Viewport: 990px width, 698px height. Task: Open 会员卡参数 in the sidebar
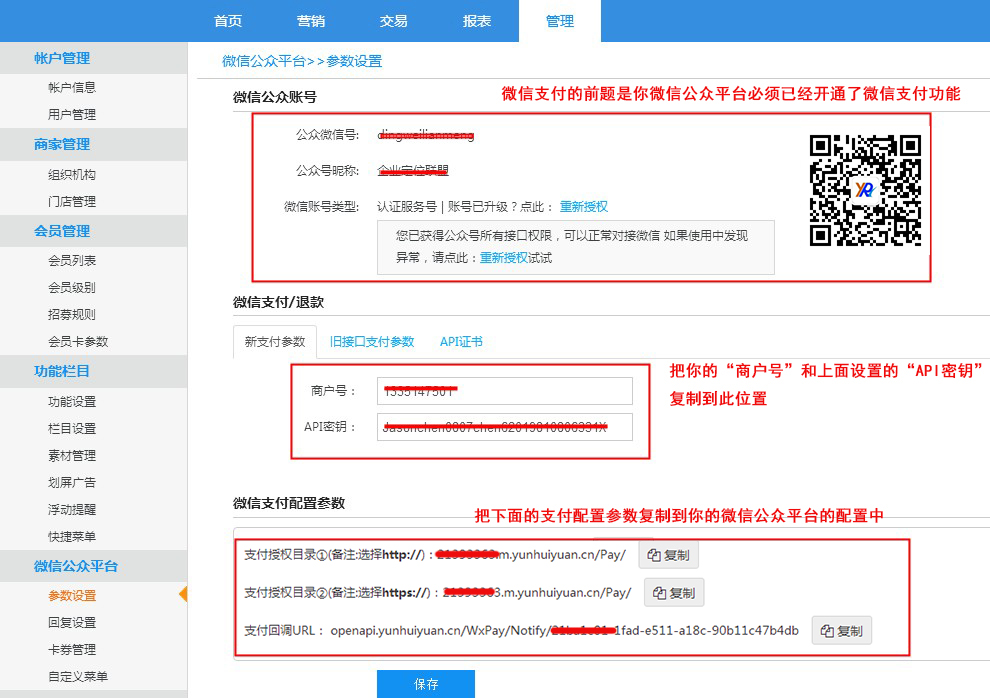click(x=78, y=342)
